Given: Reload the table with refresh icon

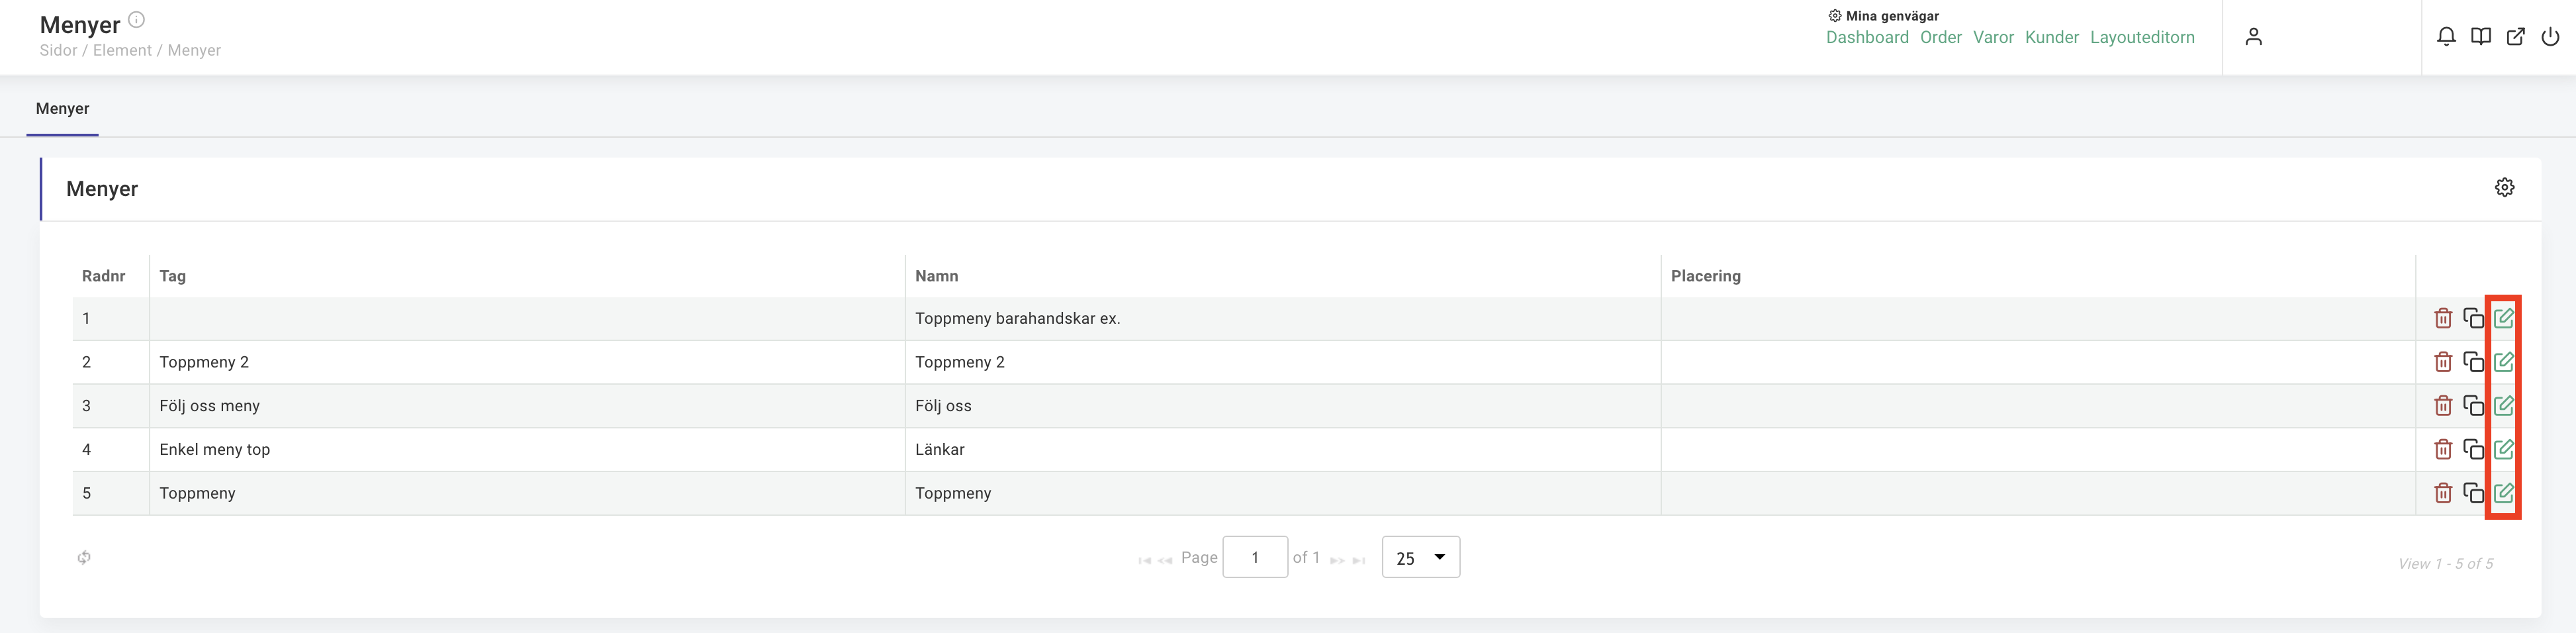Looking at the screenshot, I should 84,557.
